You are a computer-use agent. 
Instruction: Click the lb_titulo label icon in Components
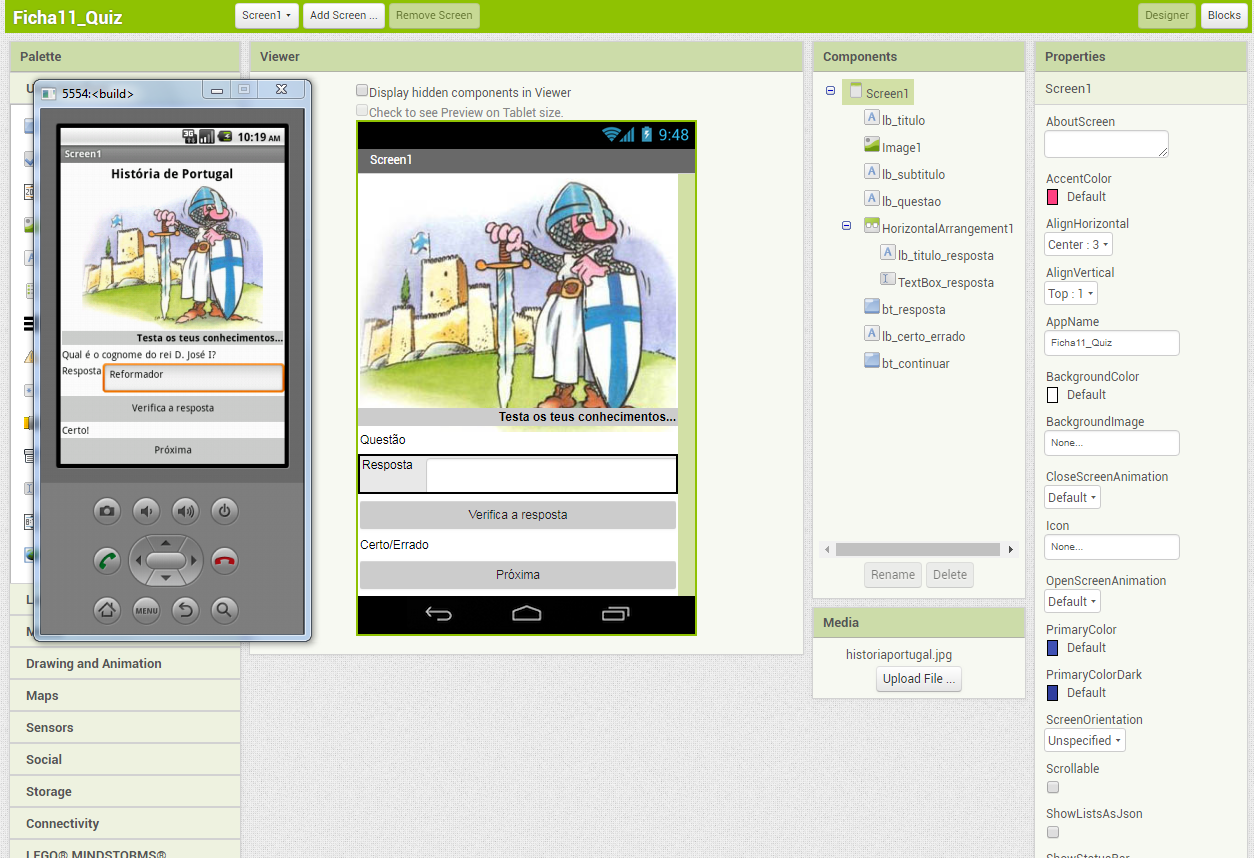872,118
